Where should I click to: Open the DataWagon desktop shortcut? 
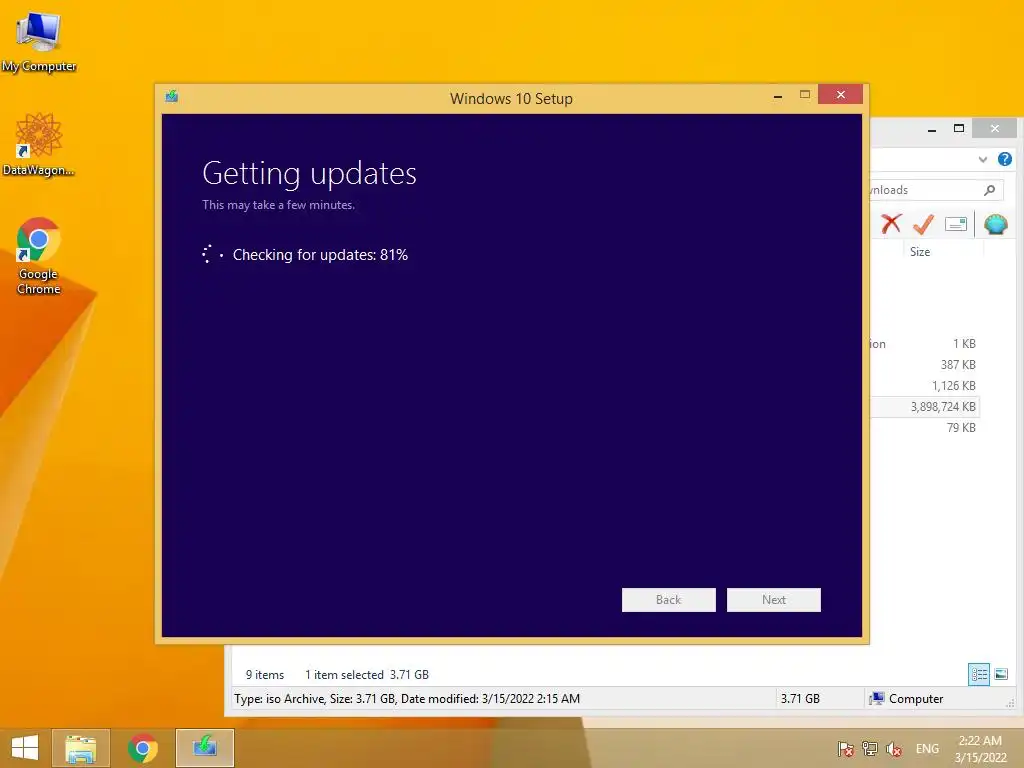[x=39, y=144]
